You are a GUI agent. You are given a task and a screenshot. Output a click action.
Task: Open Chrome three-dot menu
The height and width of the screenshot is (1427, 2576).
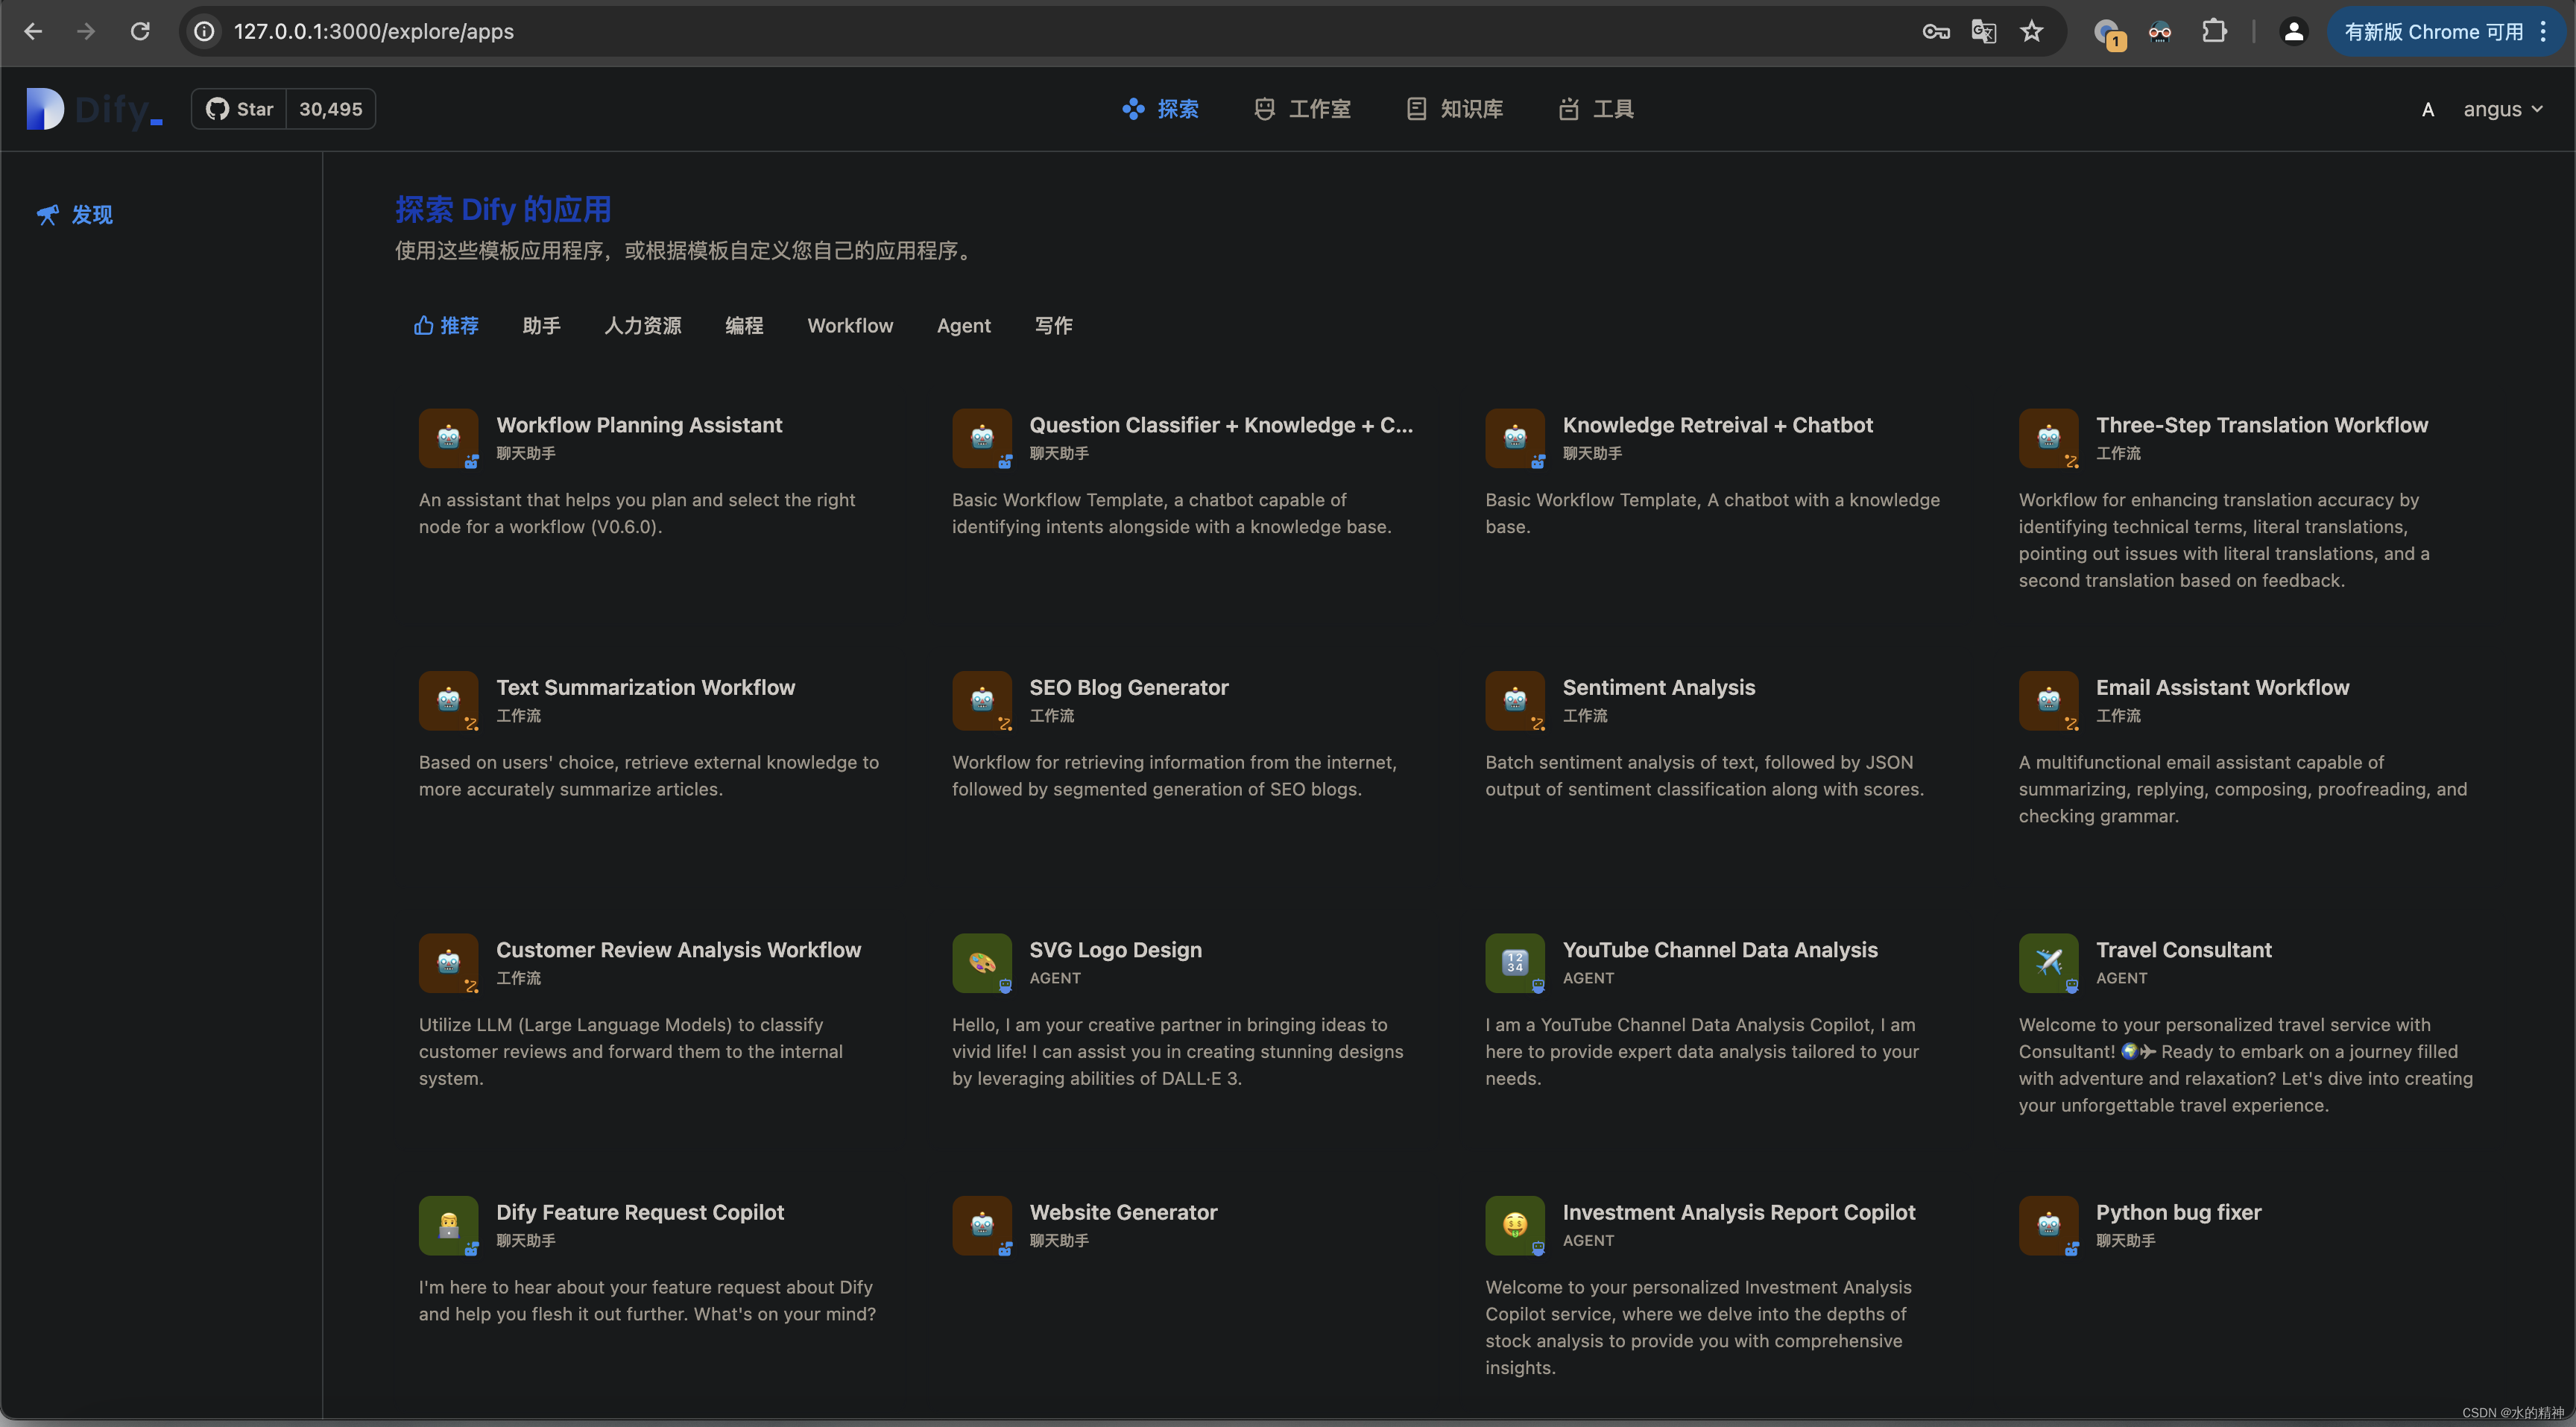click(2544, 31)
